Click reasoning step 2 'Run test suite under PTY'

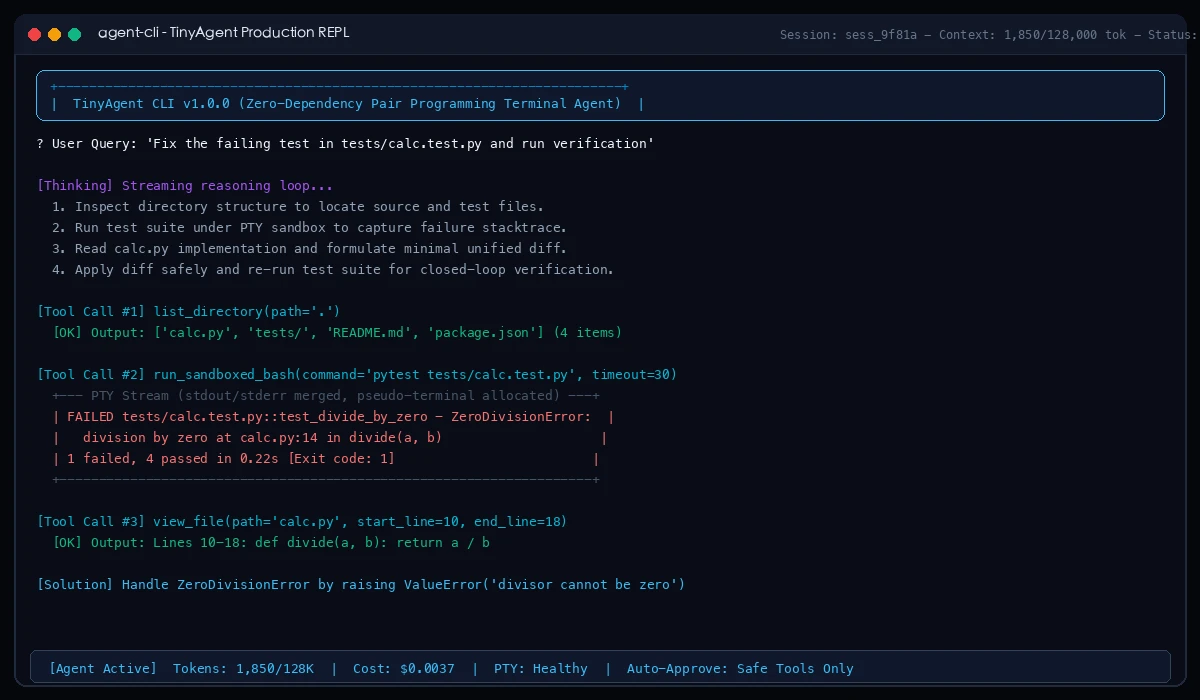pos(309,228)
